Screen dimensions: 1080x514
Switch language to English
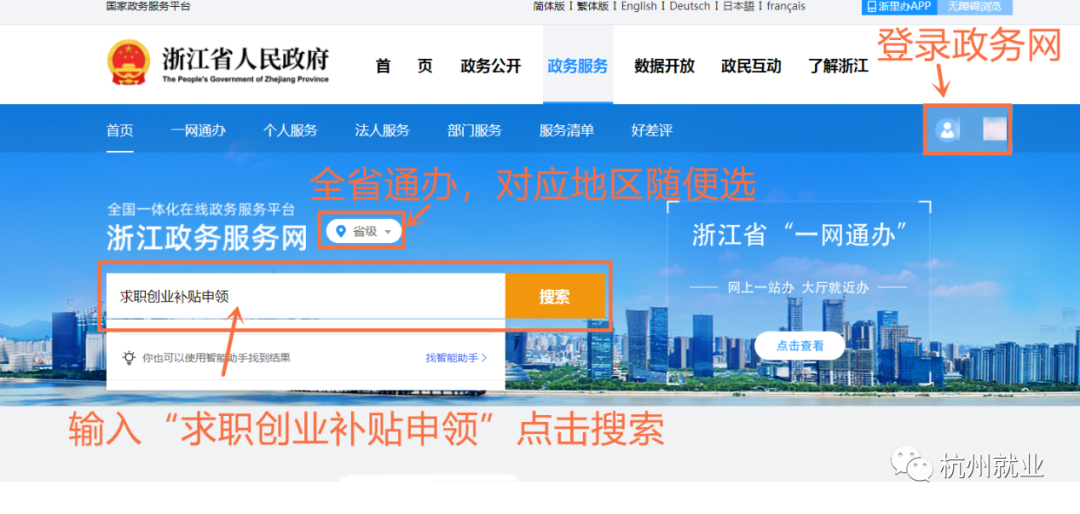point(638,6)
